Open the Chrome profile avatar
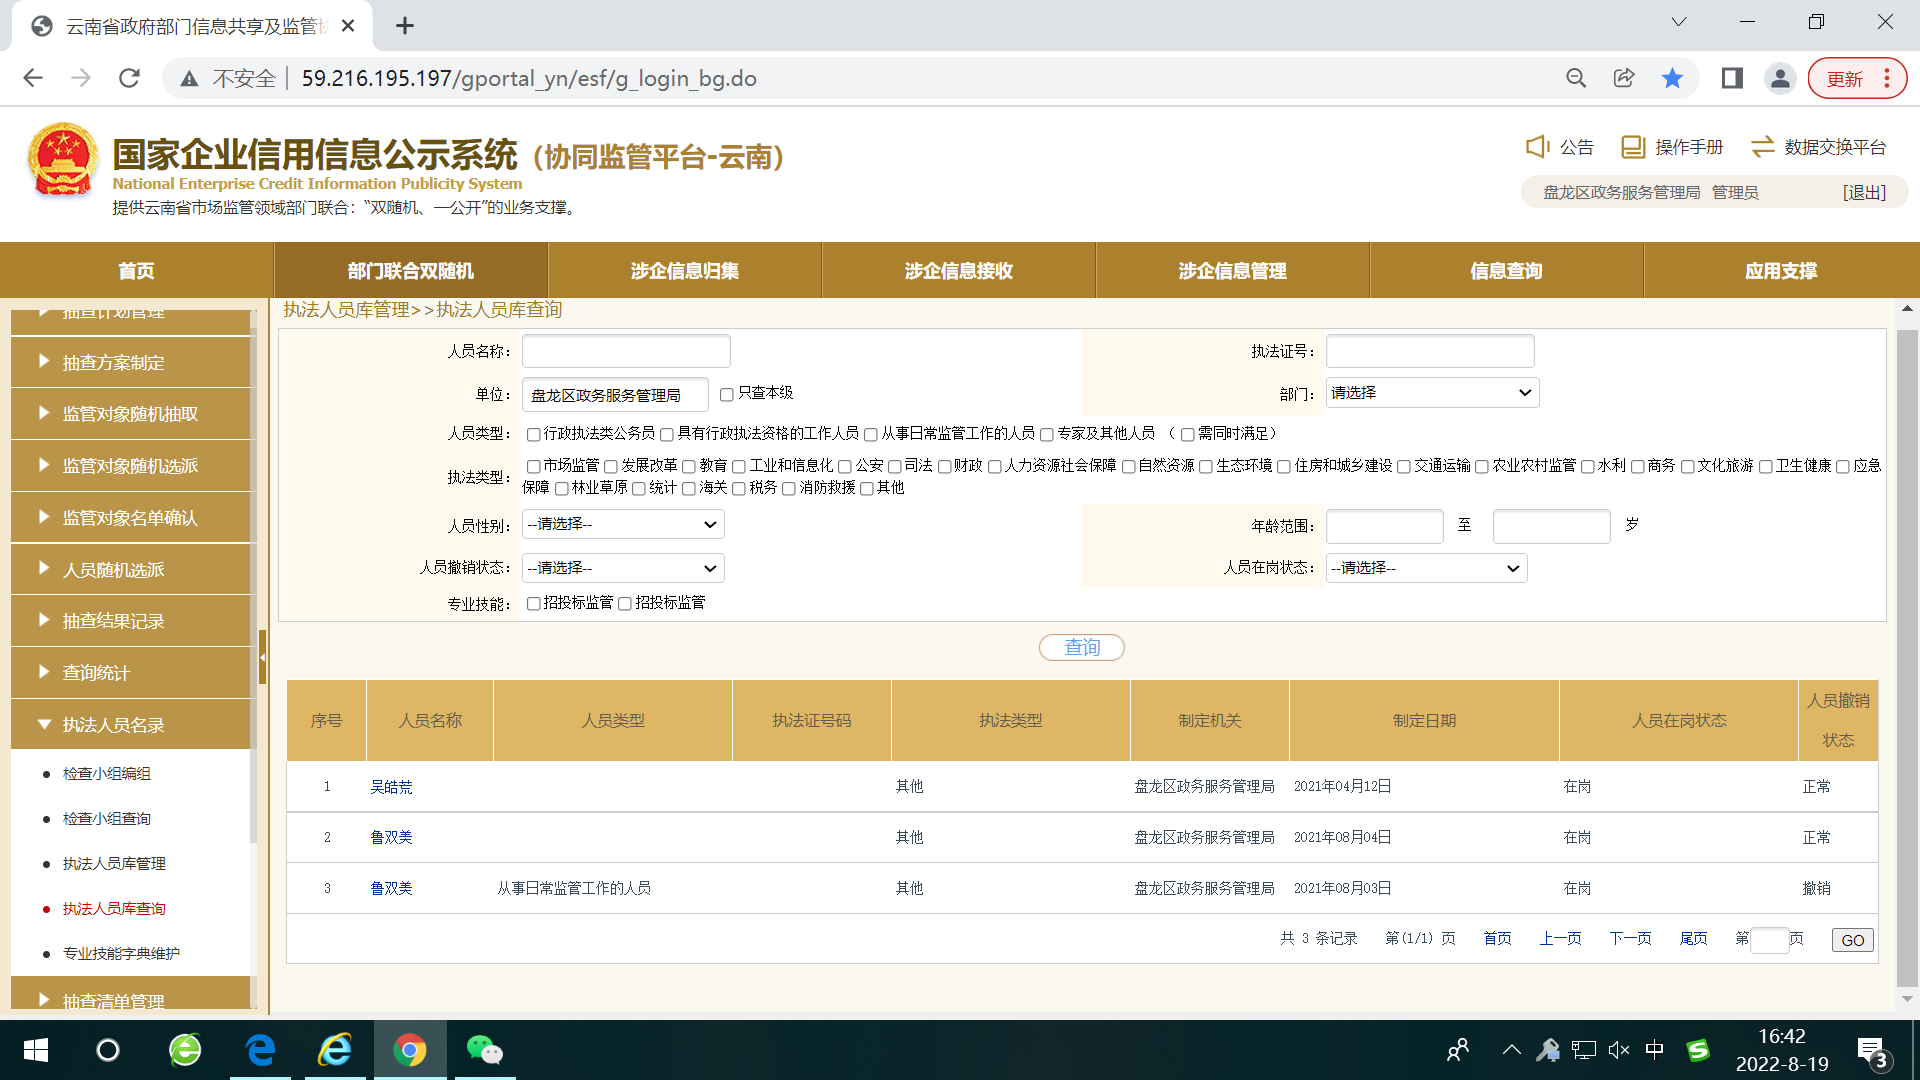Viewport: 1920px width, 1080px height. 1780,78
